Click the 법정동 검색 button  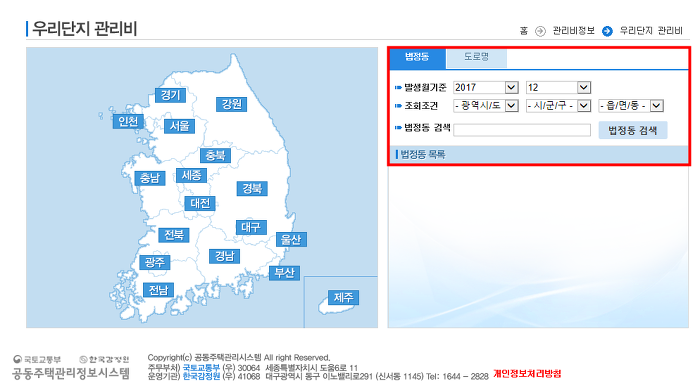coord(633,130)
